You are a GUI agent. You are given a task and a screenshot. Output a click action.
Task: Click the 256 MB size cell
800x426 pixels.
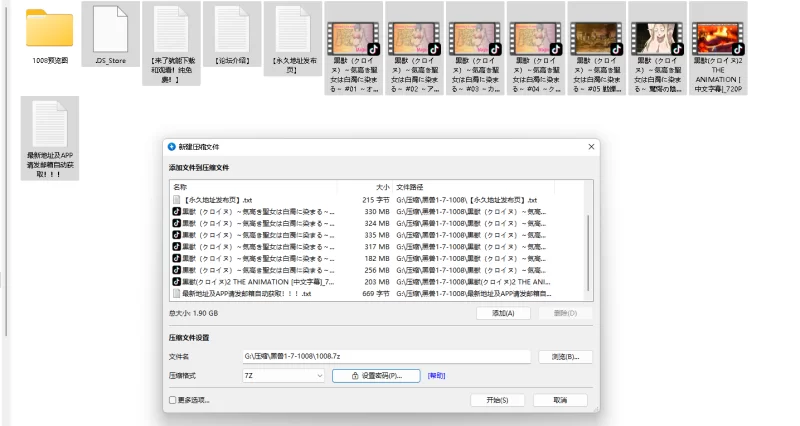tap(377, 270)
